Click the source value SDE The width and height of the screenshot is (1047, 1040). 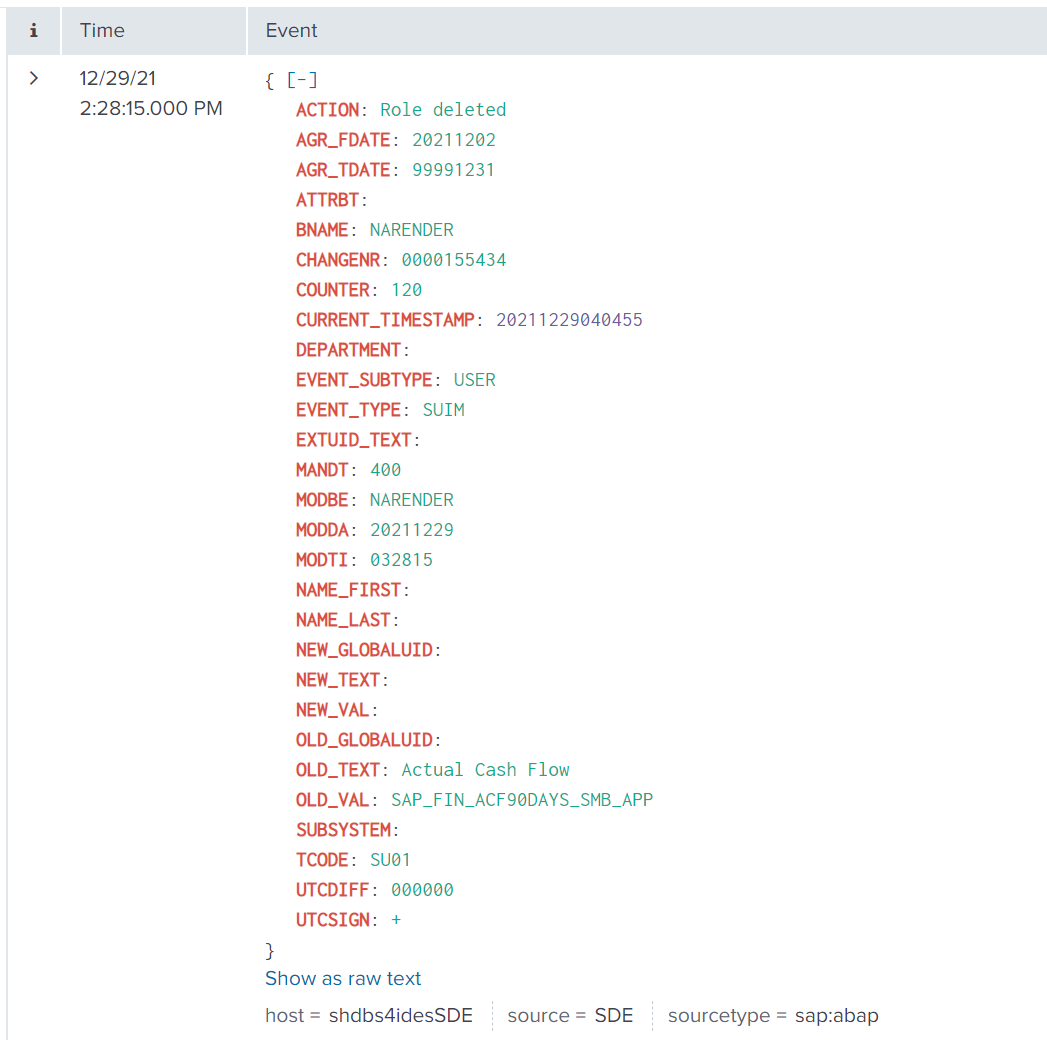(614, 1016)
